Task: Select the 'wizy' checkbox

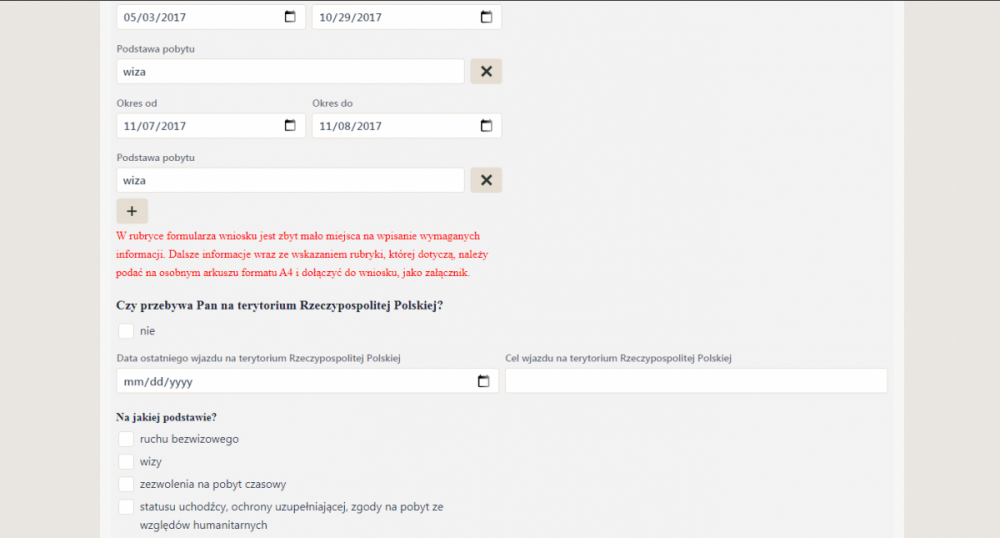Action: pyautogui.click(x=126, y=462)
